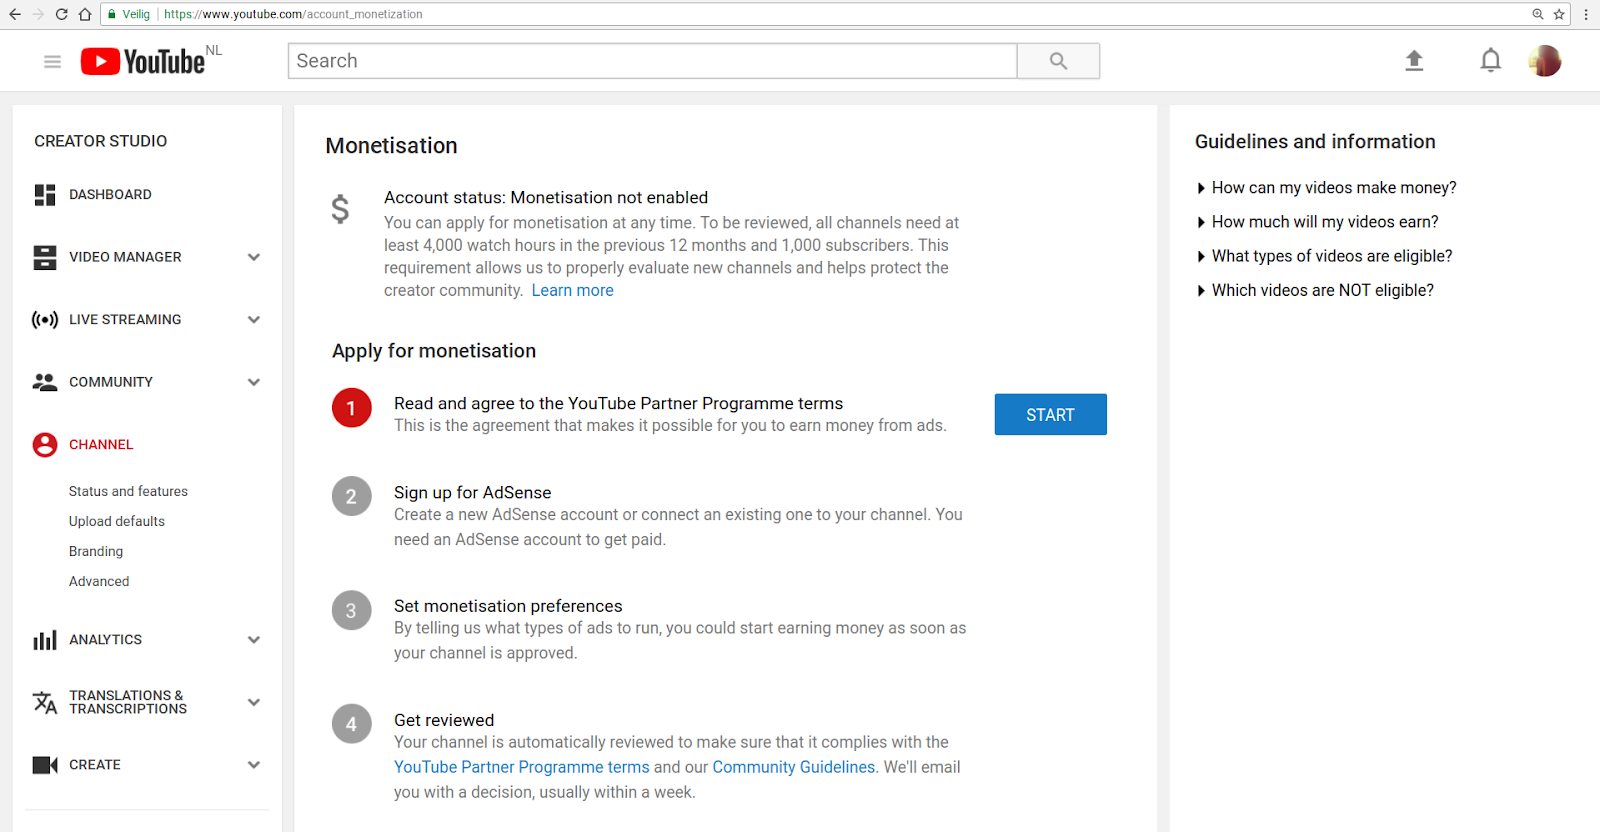This screenshot has height=832, width=1600.
Task: Click the browser home button
Action: 85,14
